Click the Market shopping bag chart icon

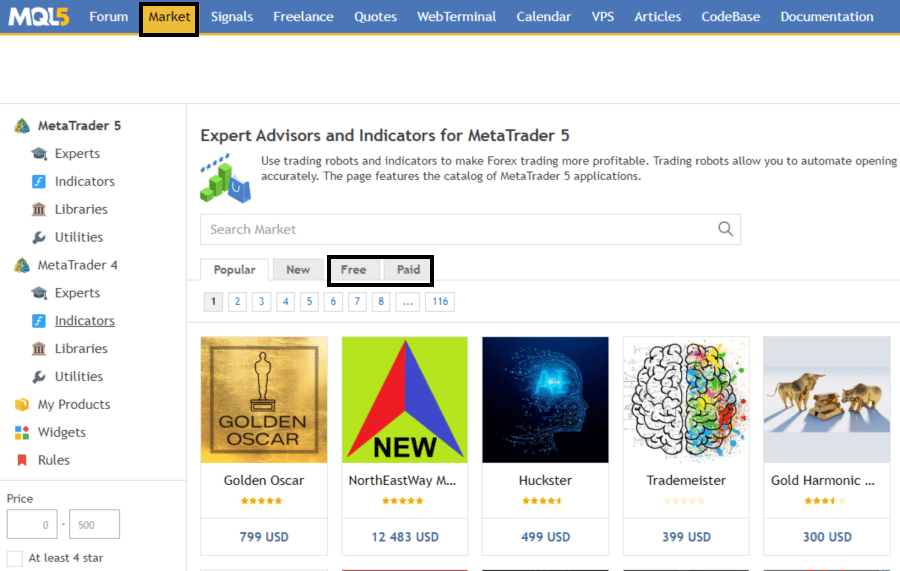click(226, 178)
